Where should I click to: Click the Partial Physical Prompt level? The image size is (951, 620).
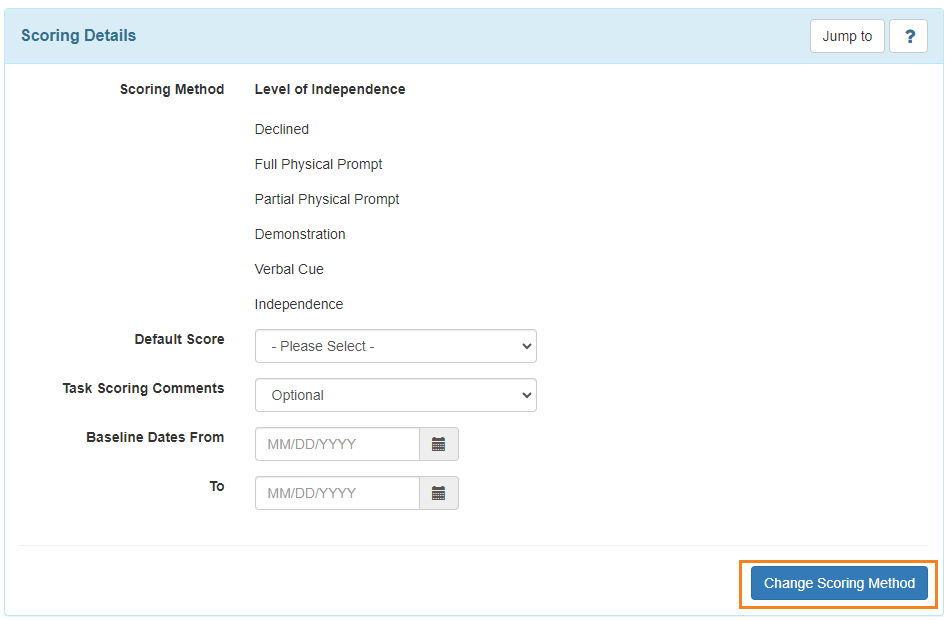click(x=327, y=200)
